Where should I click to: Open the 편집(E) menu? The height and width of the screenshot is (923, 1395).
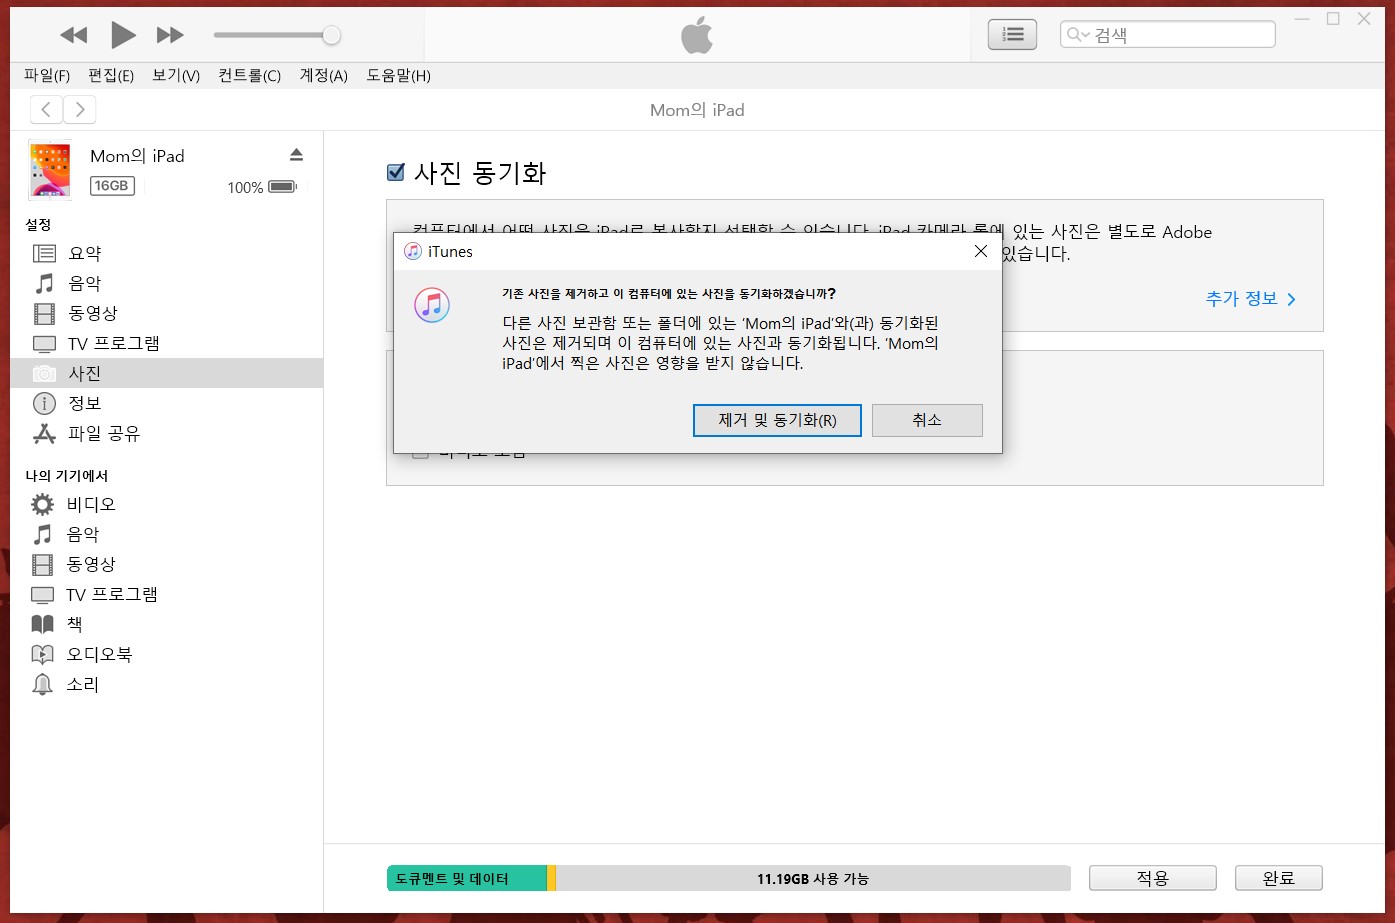point(111,75)
